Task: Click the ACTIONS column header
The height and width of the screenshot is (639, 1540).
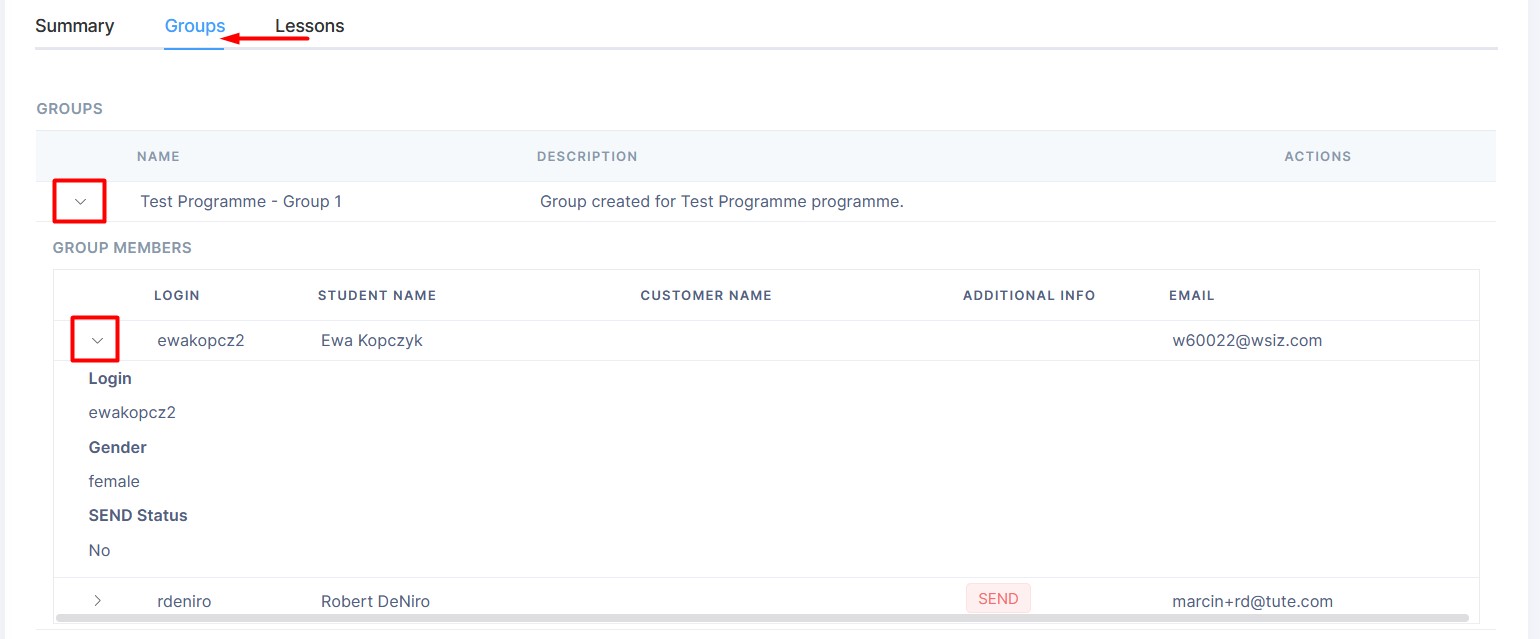Action: tap(1317, 157)
